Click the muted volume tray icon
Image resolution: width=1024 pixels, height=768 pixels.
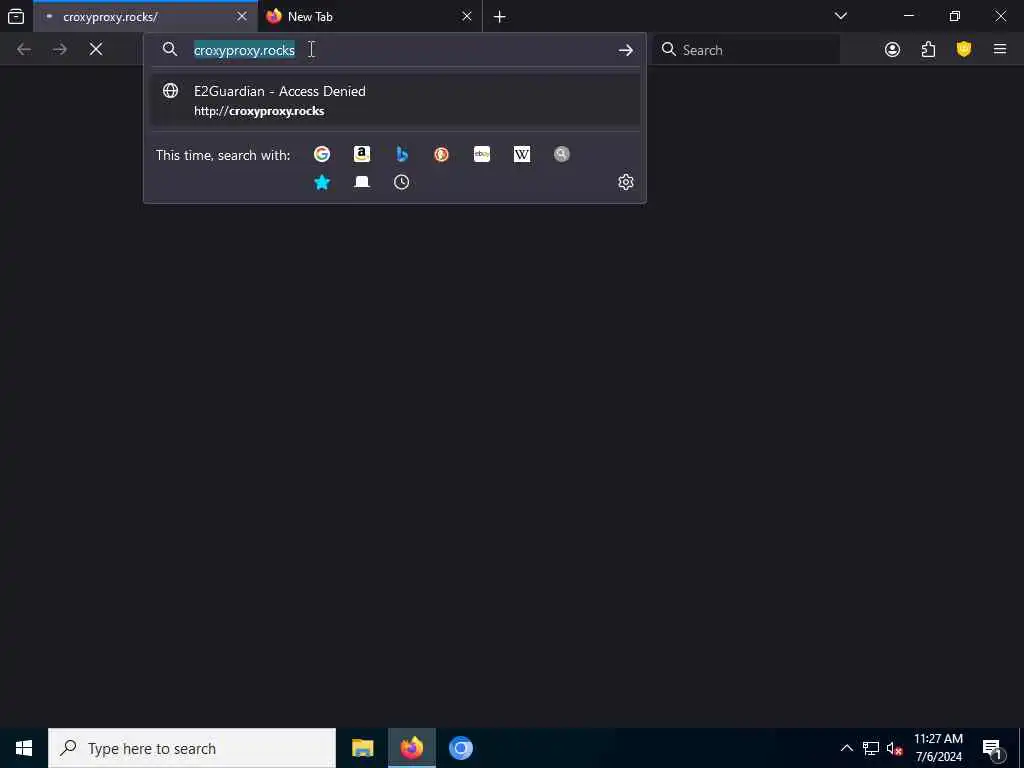tap(894, 748)
